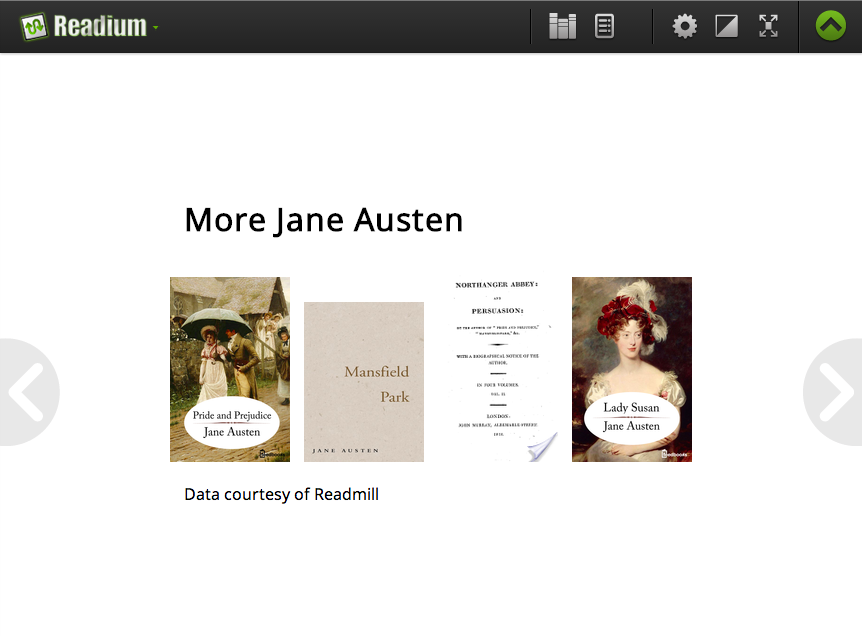The height and width of the screenshot is (636, 862).
Task: Go to next page with right arrow
Action: 833,392
